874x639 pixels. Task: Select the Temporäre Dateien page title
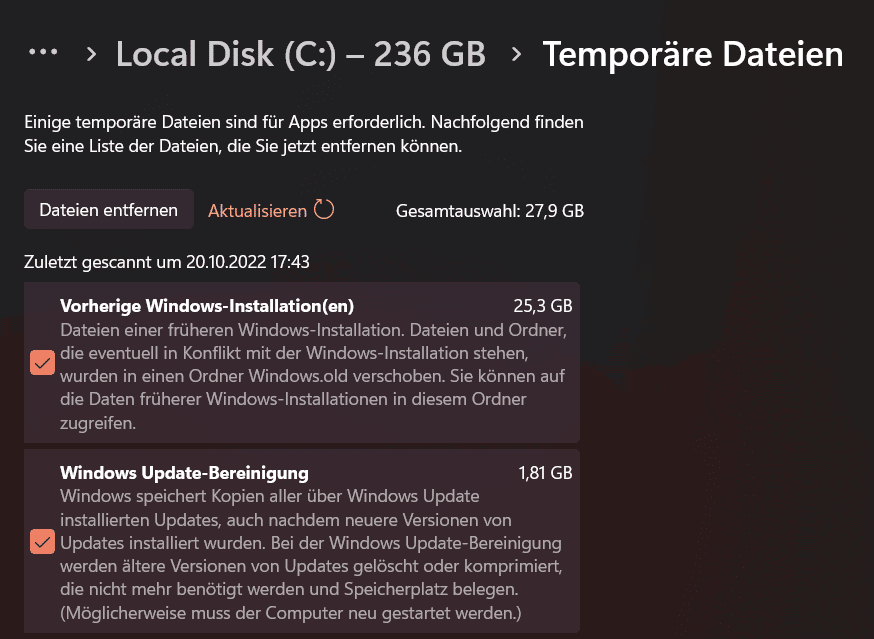pyautogui.click(x=692, y=54)
